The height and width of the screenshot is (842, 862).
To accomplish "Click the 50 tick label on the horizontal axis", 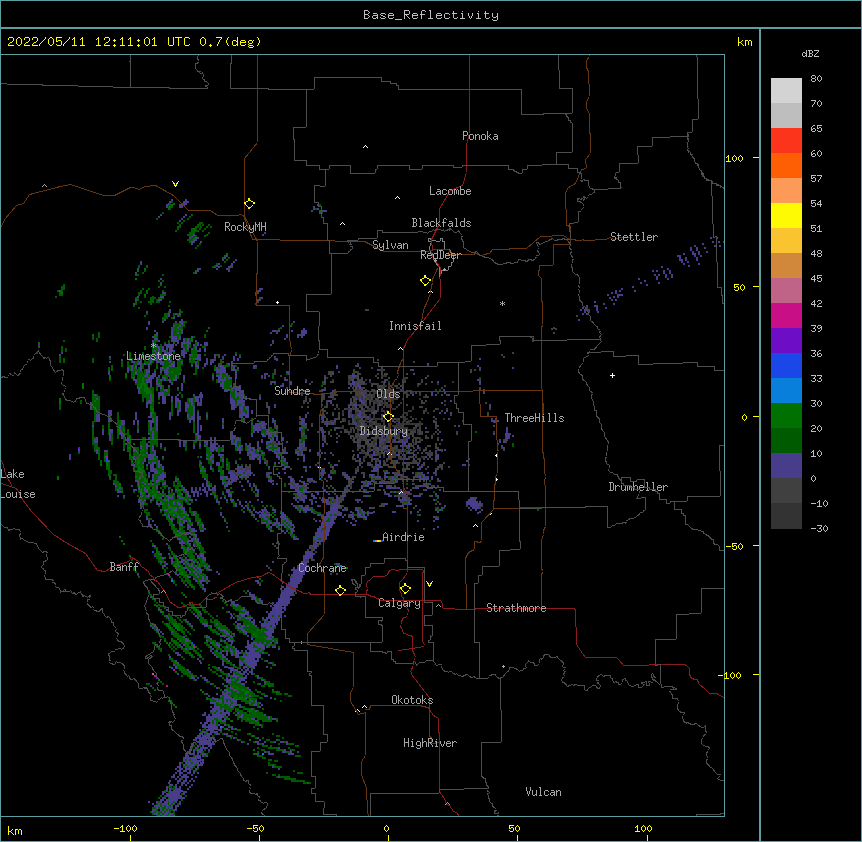I will (x=514, y=828).
